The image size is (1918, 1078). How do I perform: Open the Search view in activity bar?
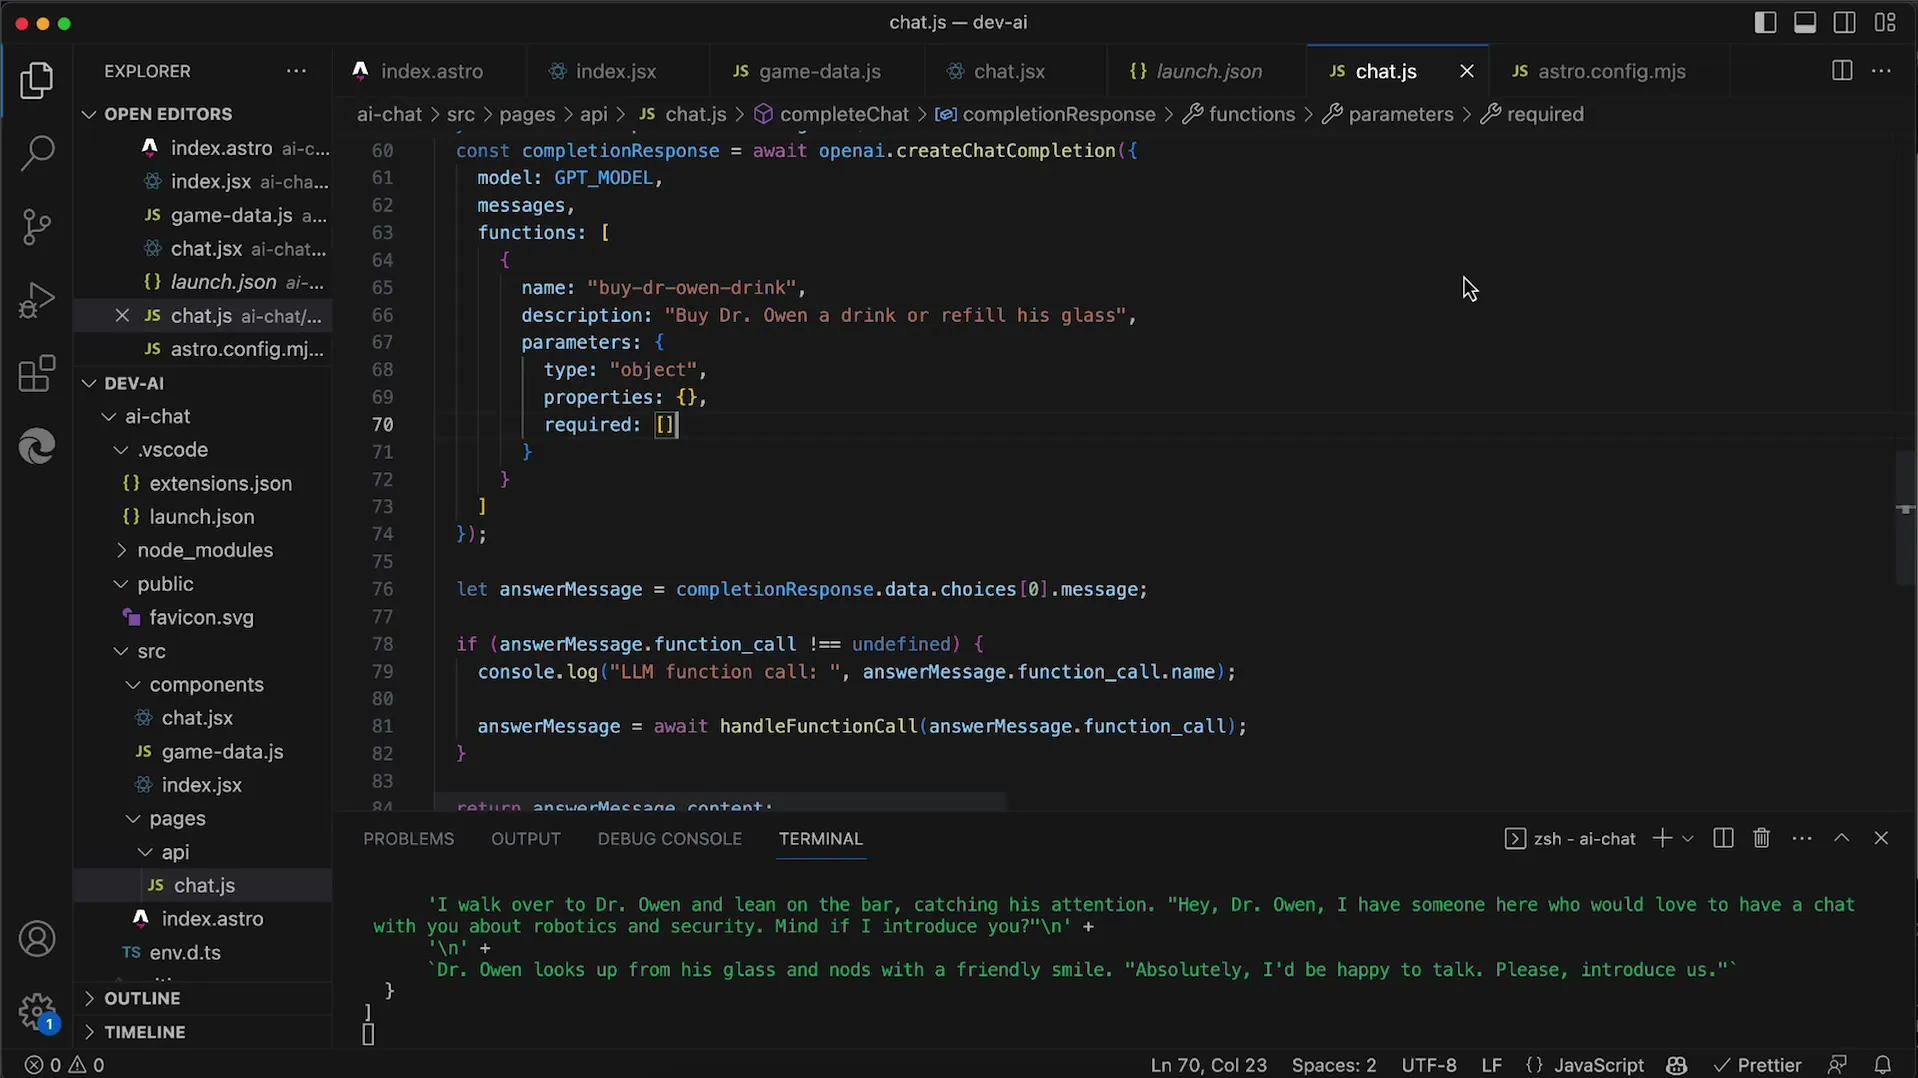[37, 153]
